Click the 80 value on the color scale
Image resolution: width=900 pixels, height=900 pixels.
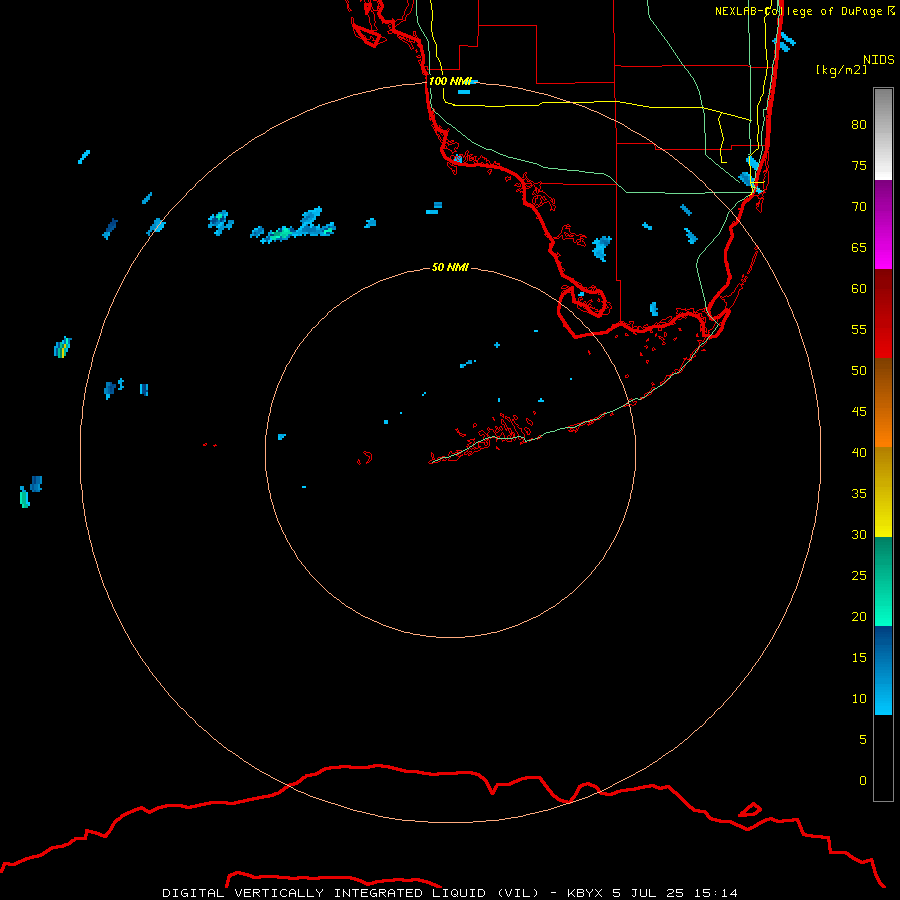coord(859,125)
